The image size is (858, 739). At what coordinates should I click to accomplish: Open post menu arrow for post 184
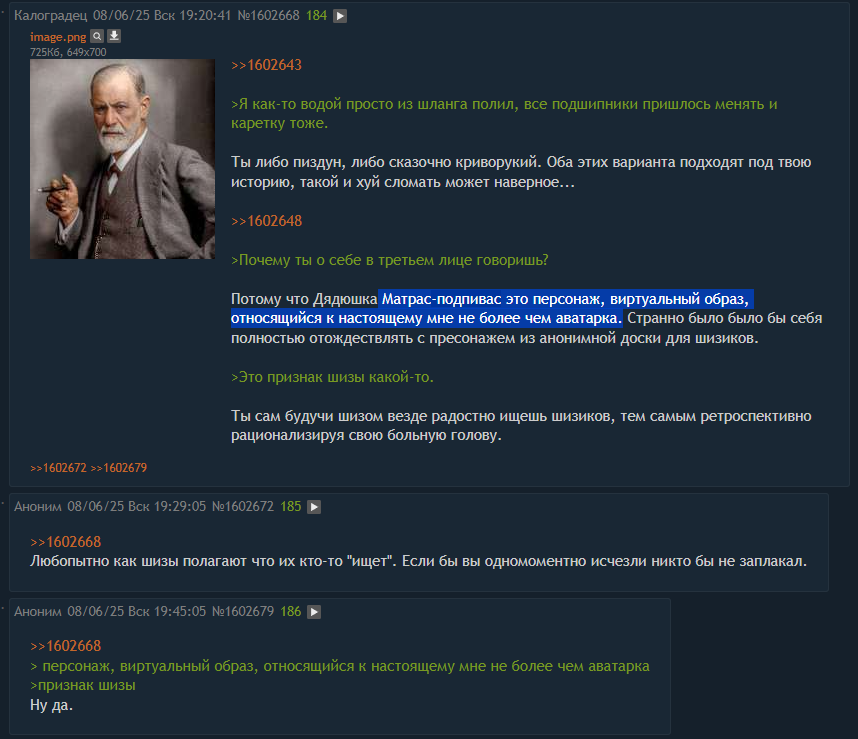coord(340,16)
